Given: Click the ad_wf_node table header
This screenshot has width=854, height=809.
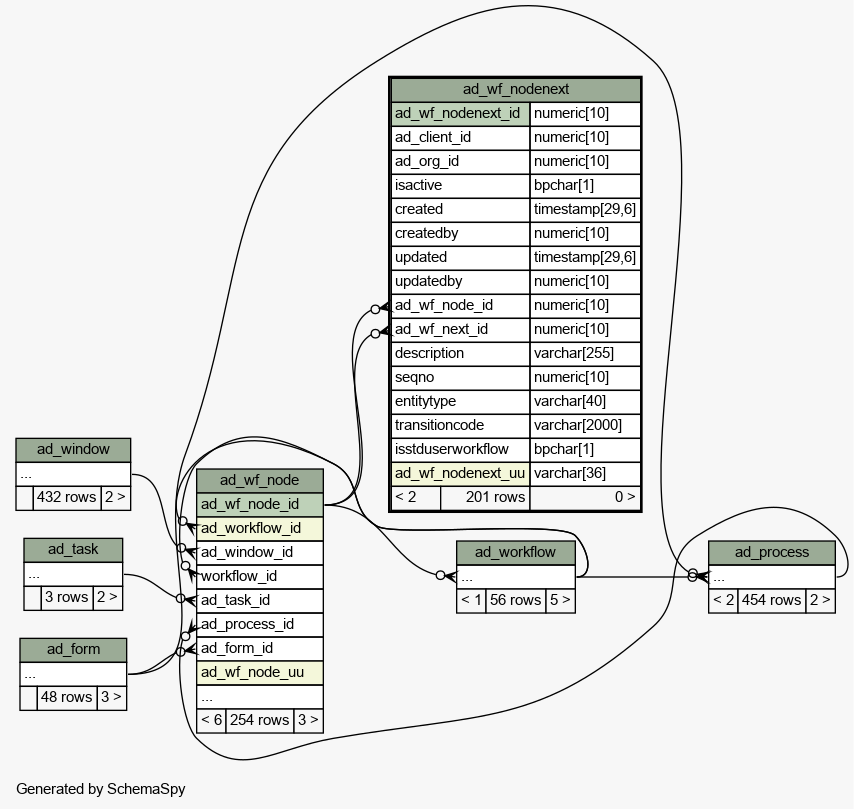Looking at the screenshot, I should point(259,480).
